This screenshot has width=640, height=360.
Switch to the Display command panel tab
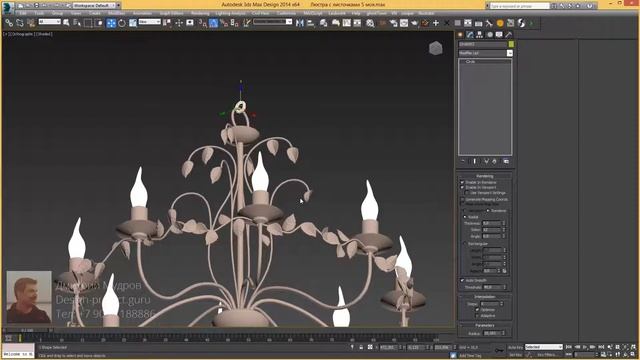pyautogui.click(x=499, y=35)
